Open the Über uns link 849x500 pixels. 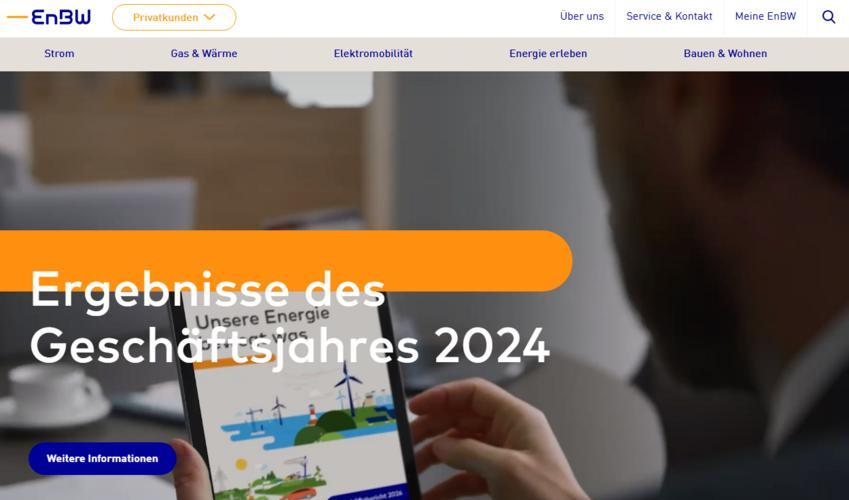point(582,16)
